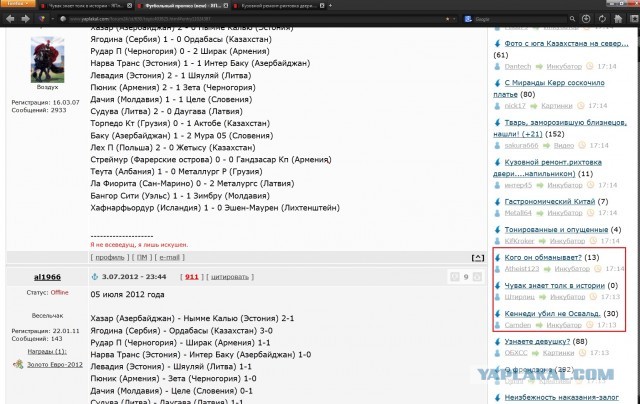Click flame icon beside 'Гастрономический Китай'
Image resolution: width=640 pixels, height=404 pixels.
click(x=497, y=202)
